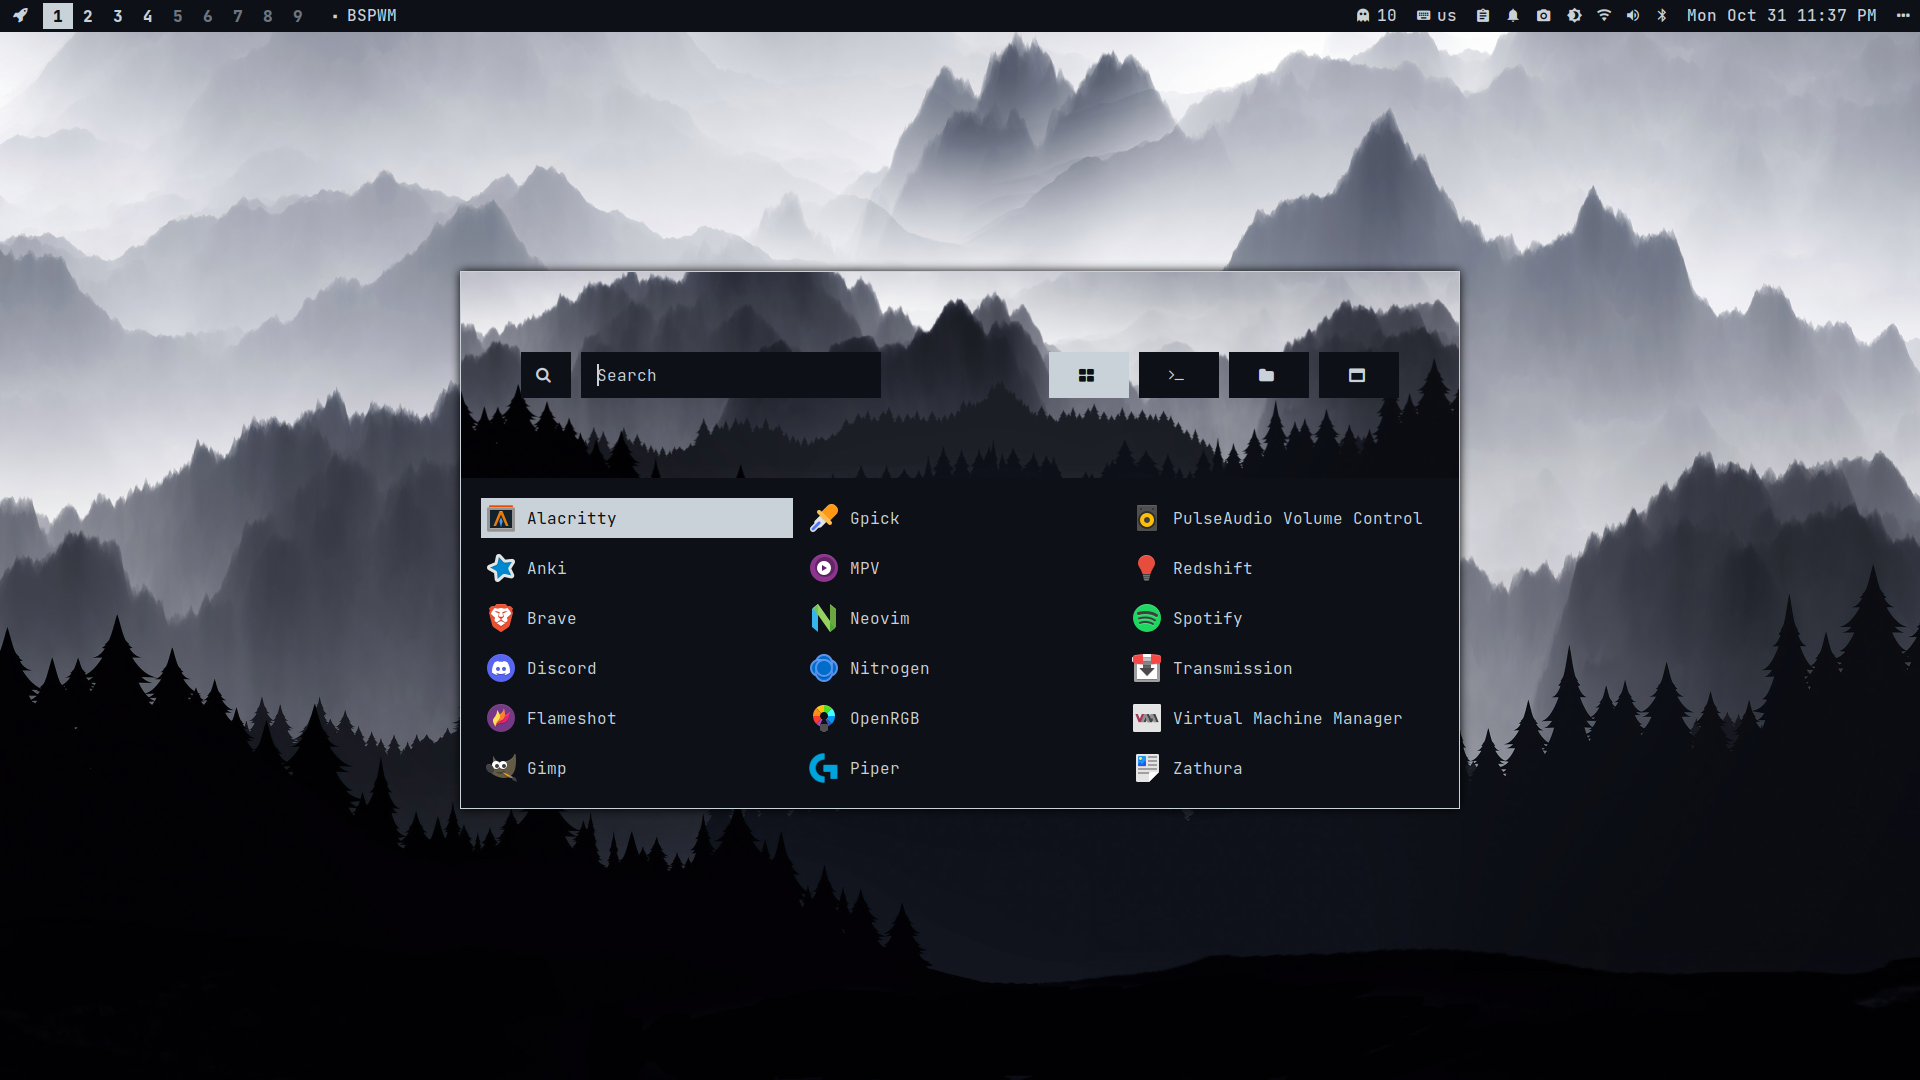Open the volume control in status bar
This screenshot has width=1920, height=1080.
click(x=1633, y=16)
